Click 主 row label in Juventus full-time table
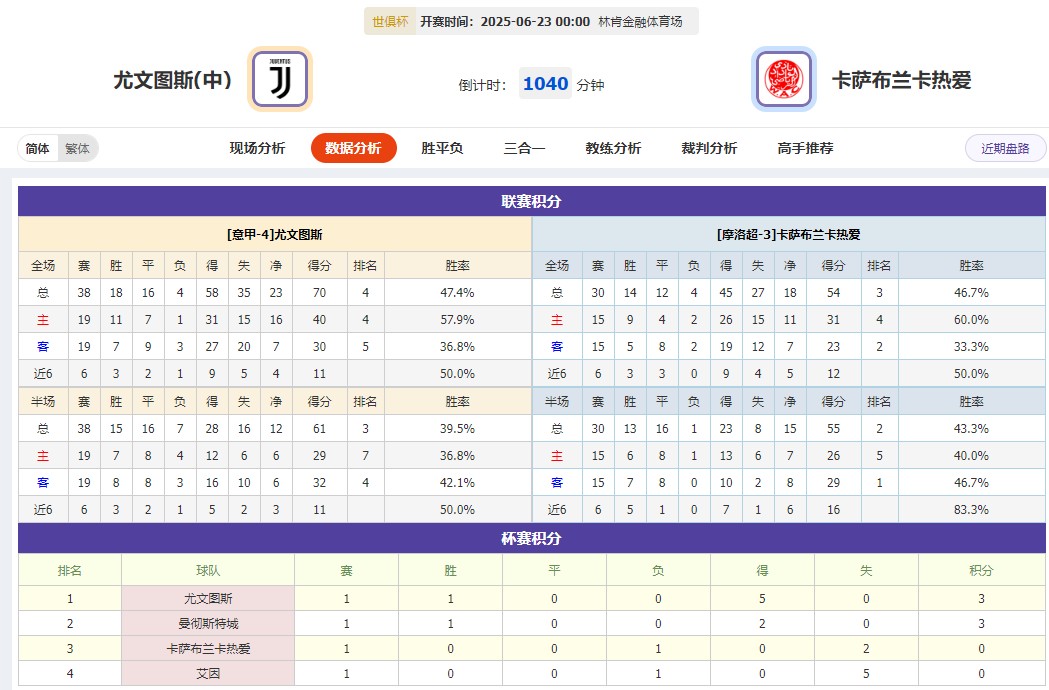1049x690 pixels. (42, 319)
